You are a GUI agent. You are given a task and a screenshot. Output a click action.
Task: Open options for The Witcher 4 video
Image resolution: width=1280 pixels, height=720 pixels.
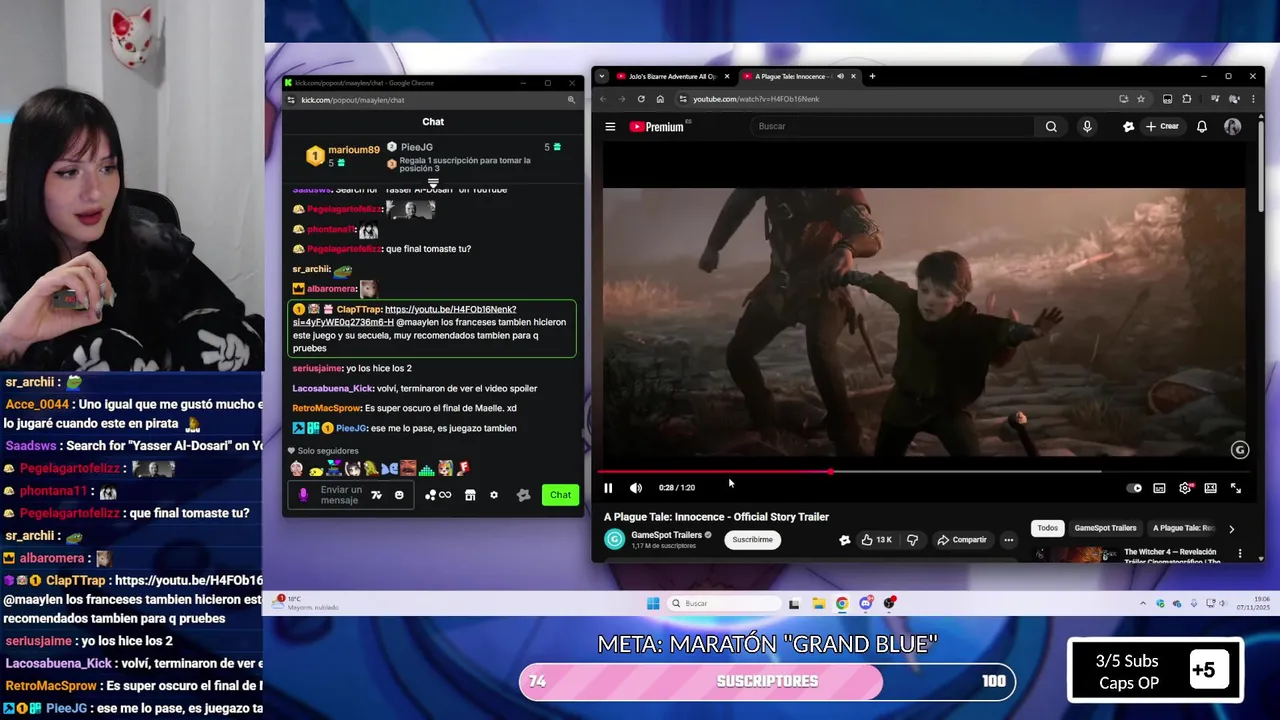1240,553
